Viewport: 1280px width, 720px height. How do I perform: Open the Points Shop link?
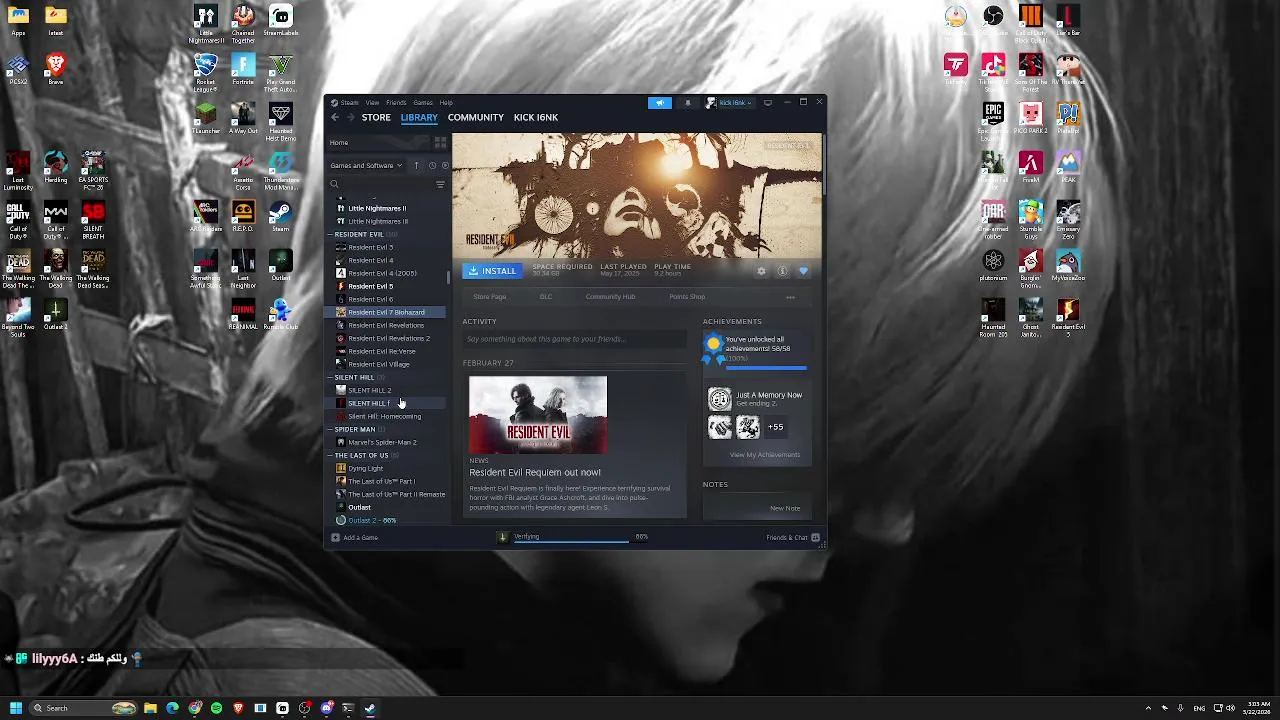coord(687,296)
